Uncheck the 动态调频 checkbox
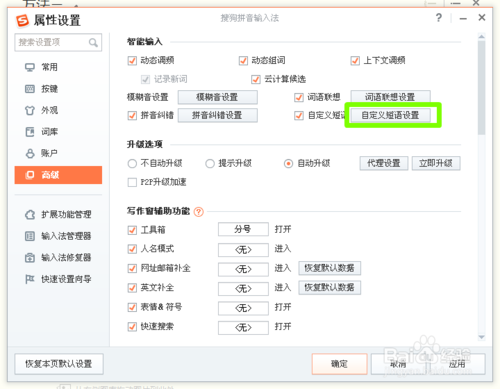 [132, 61]
